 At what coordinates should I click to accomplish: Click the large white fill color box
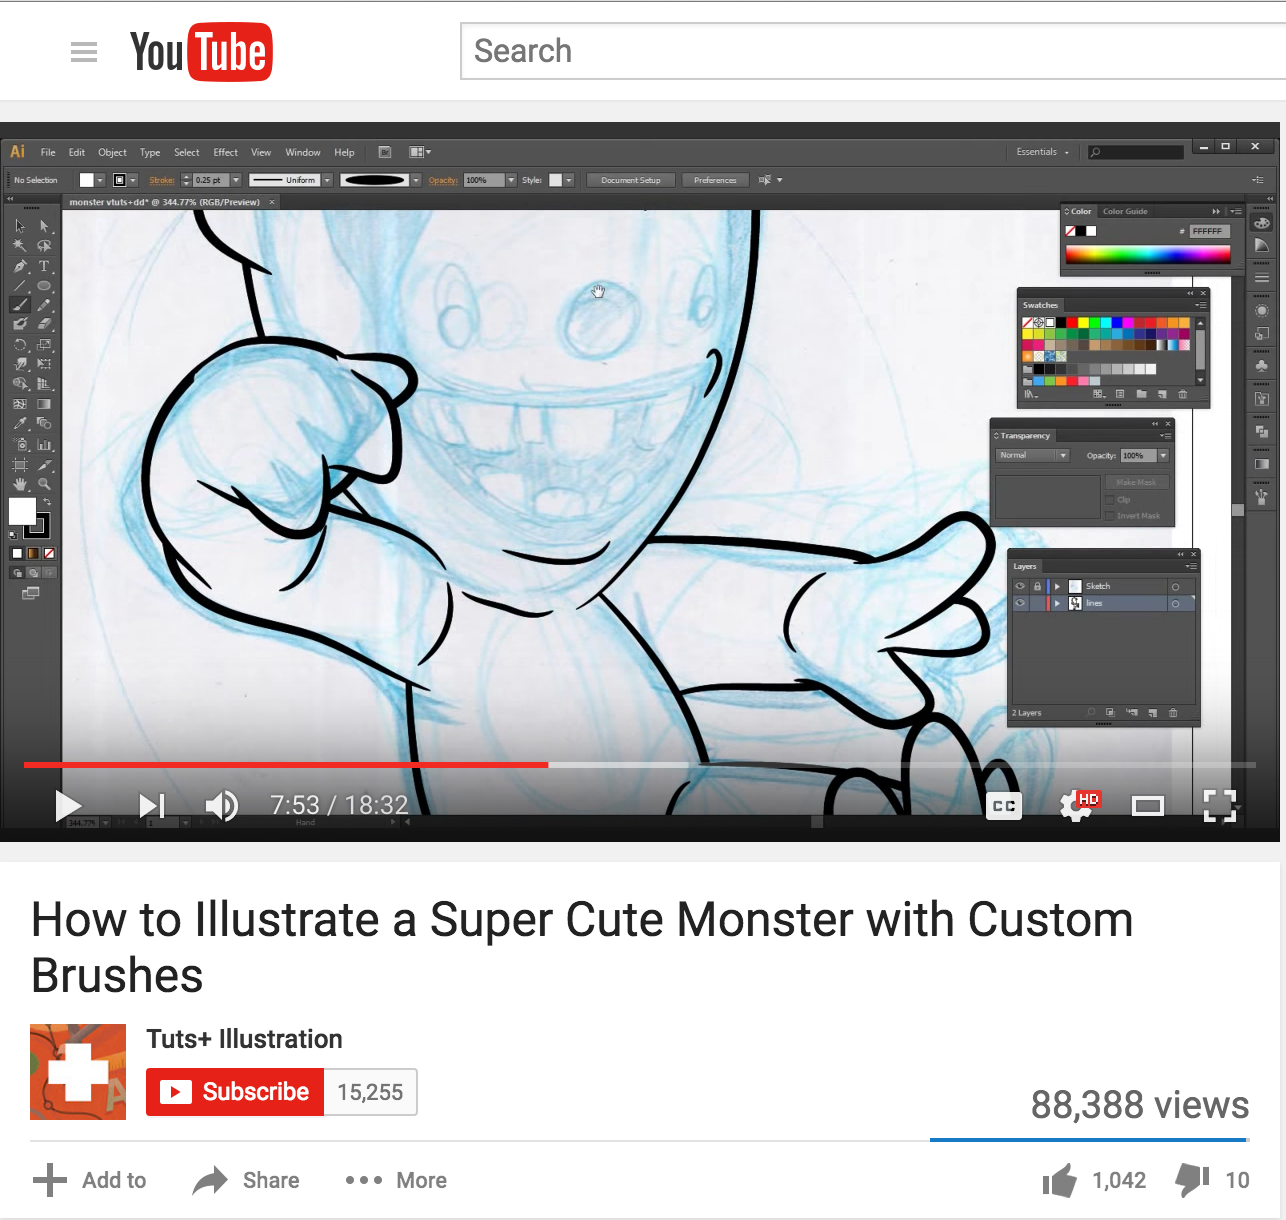(22, 511)
